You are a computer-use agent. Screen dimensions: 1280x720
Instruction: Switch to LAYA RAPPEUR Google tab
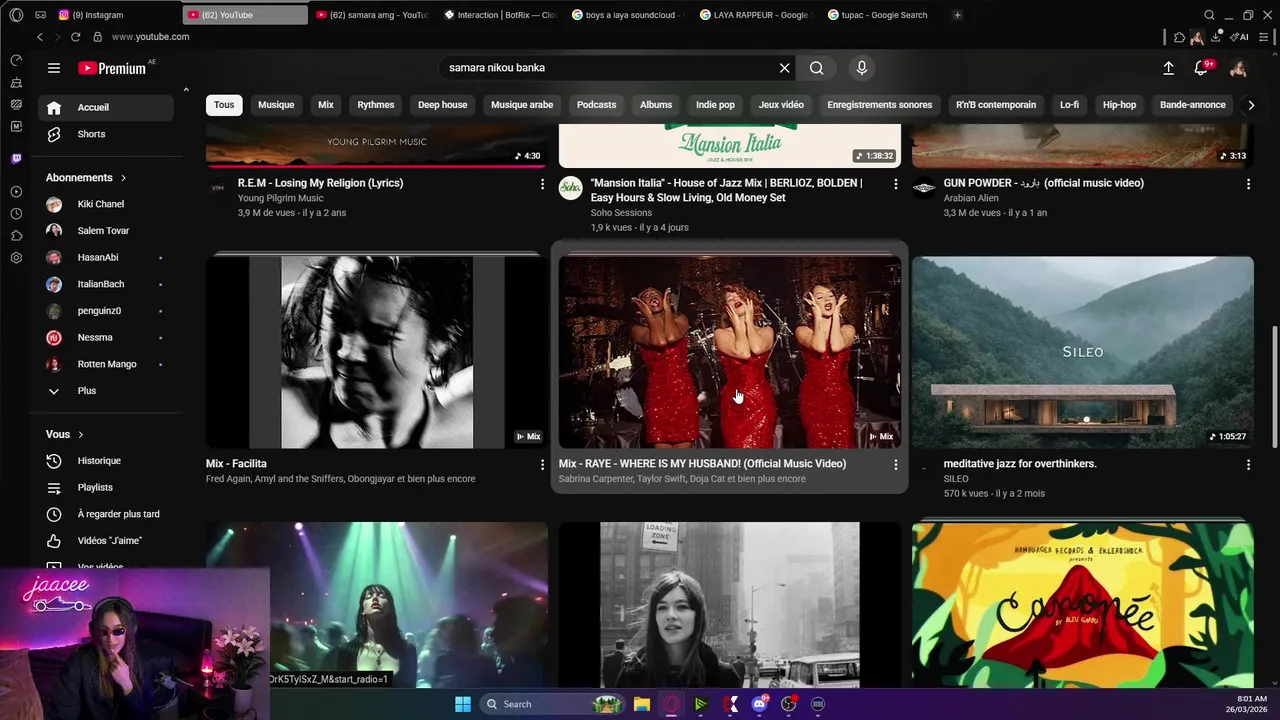coord(756,15)
